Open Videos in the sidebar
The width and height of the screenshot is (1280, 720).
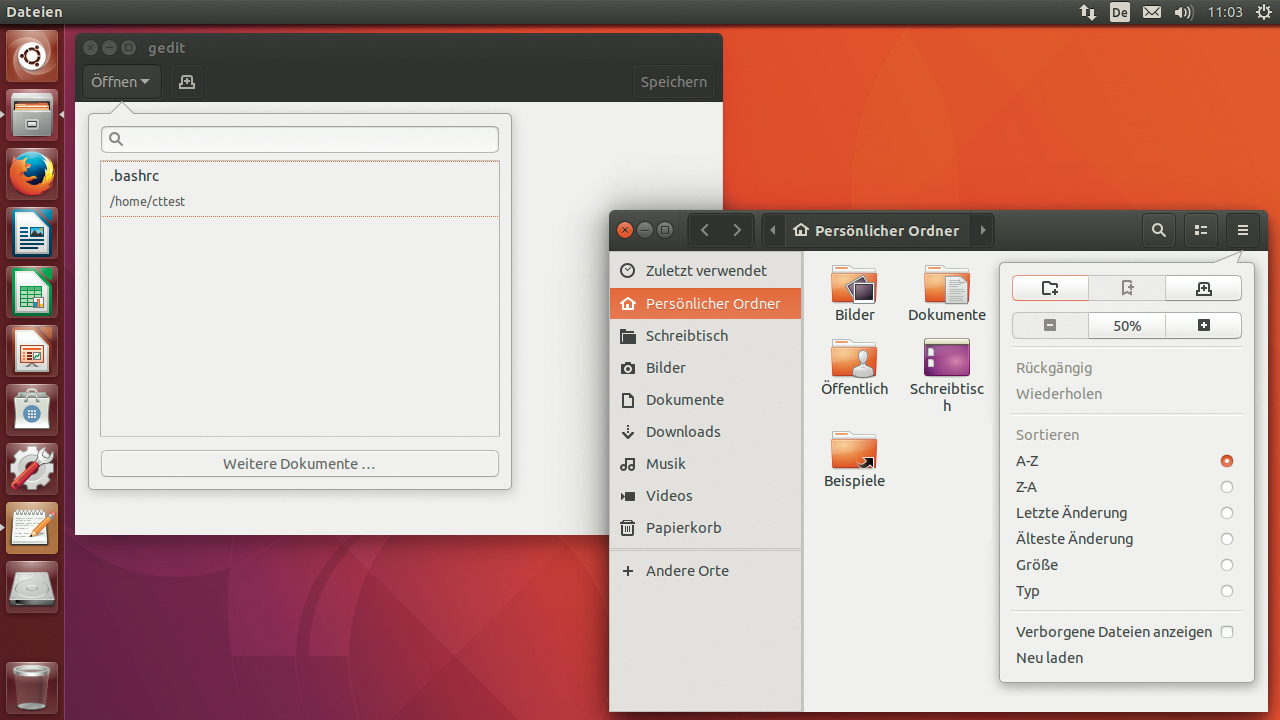[705, 496]
